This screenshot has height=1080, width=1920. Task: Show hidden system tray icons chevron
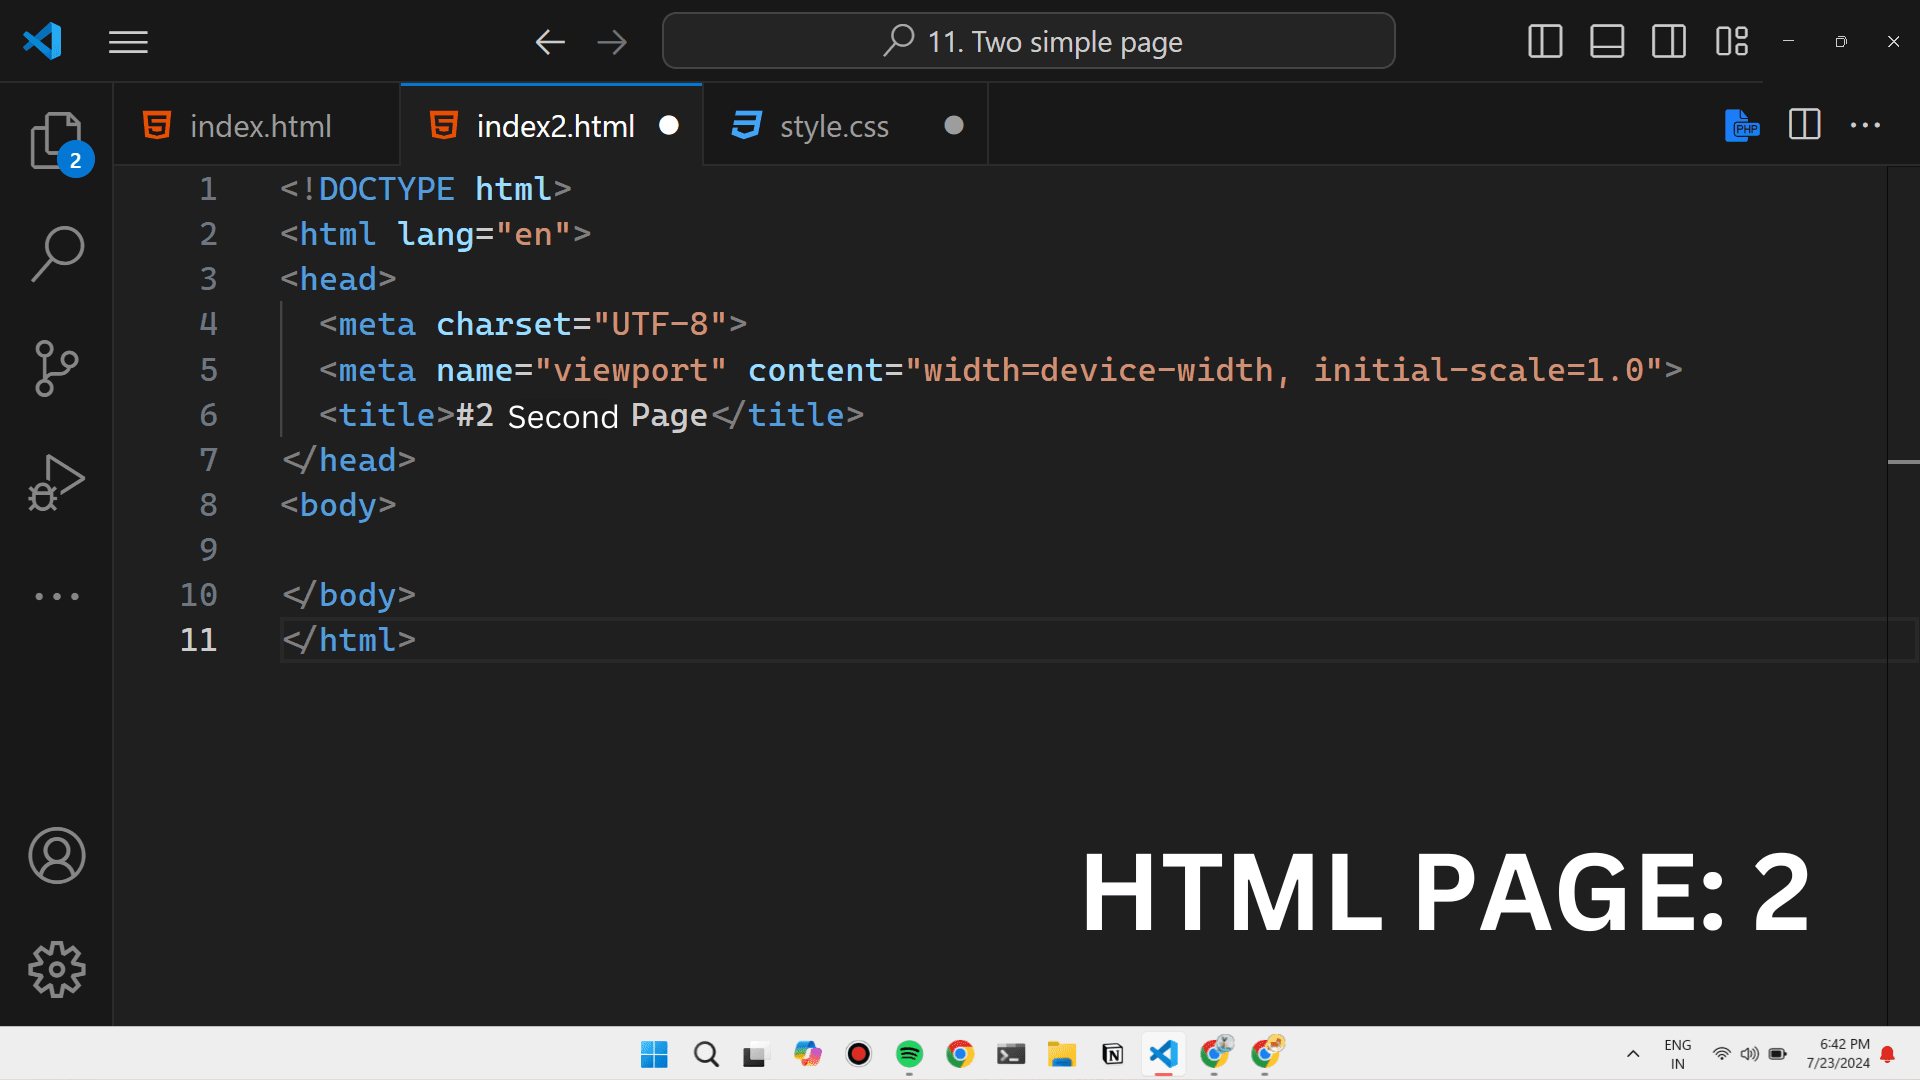[x=1633, y=1054]
